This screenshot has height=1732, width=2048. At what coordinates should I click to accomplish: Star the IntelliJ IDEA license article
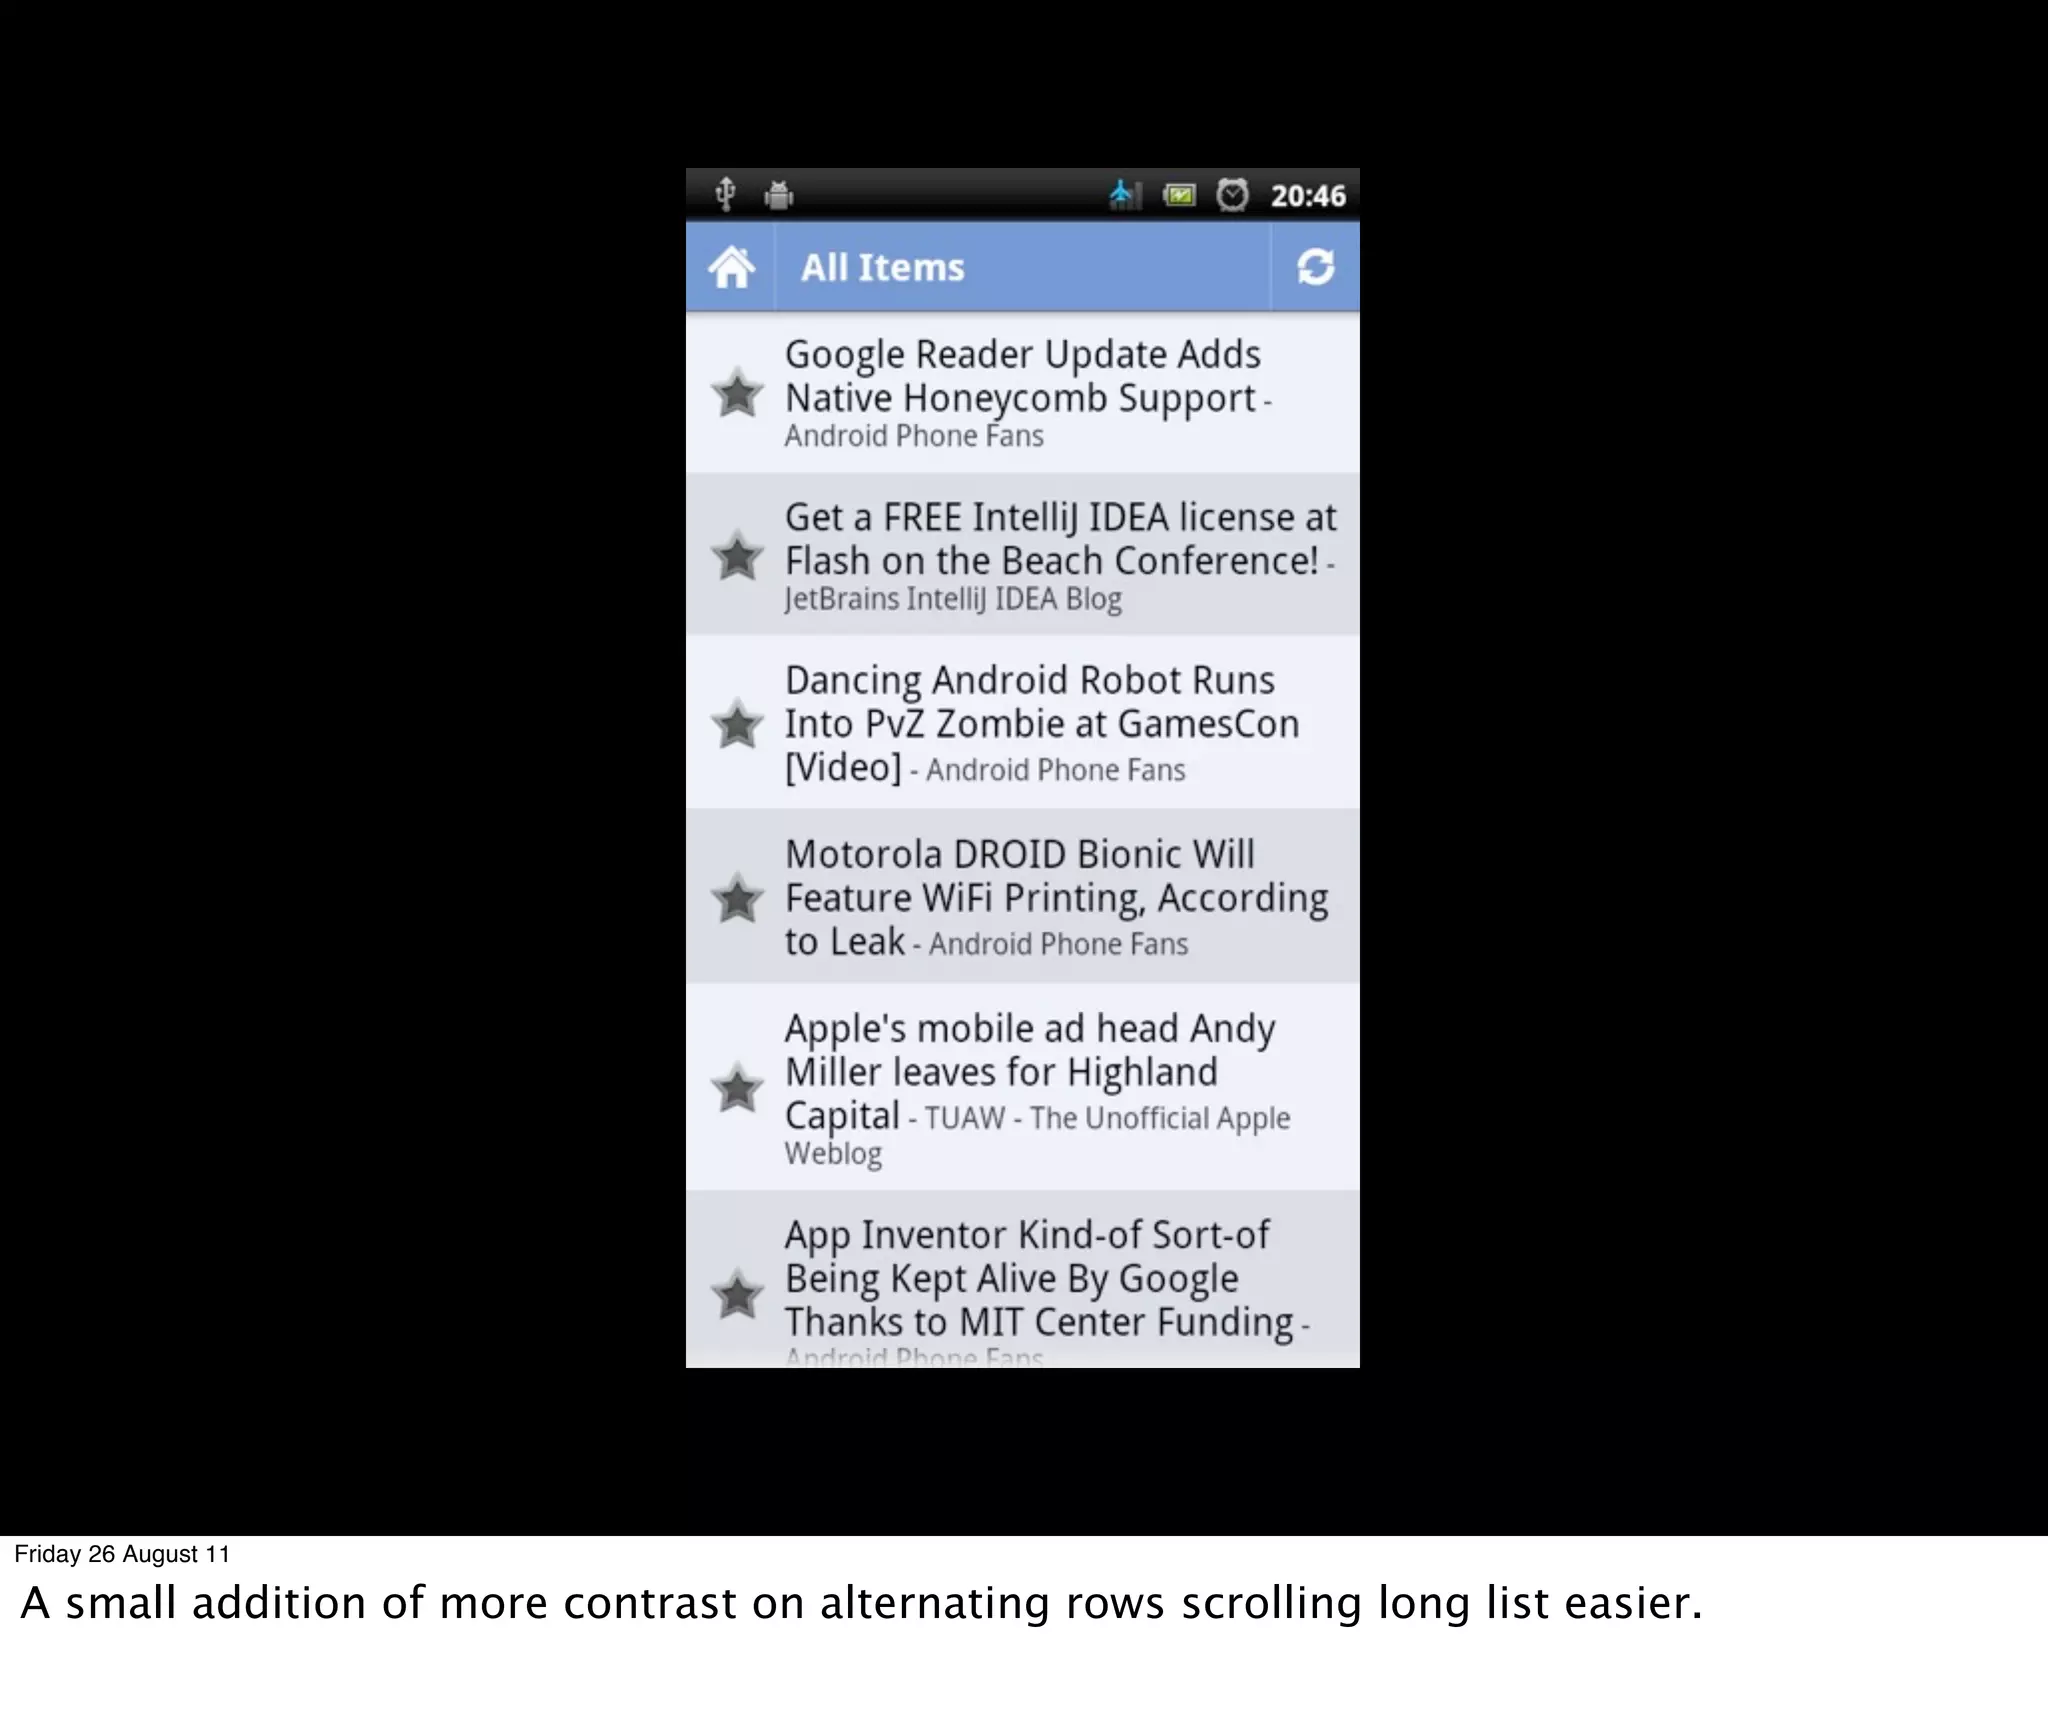click(x=737, y=556)
